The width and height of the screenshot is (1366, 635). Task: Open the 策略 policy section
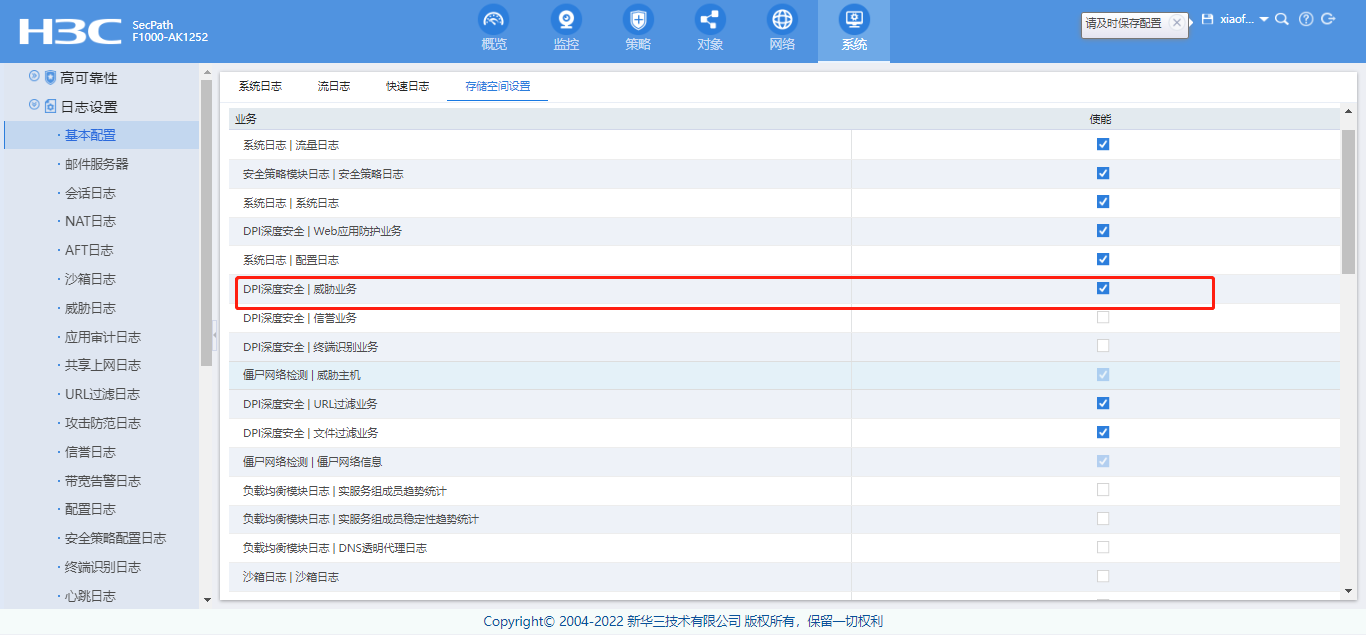click(638, 29)
